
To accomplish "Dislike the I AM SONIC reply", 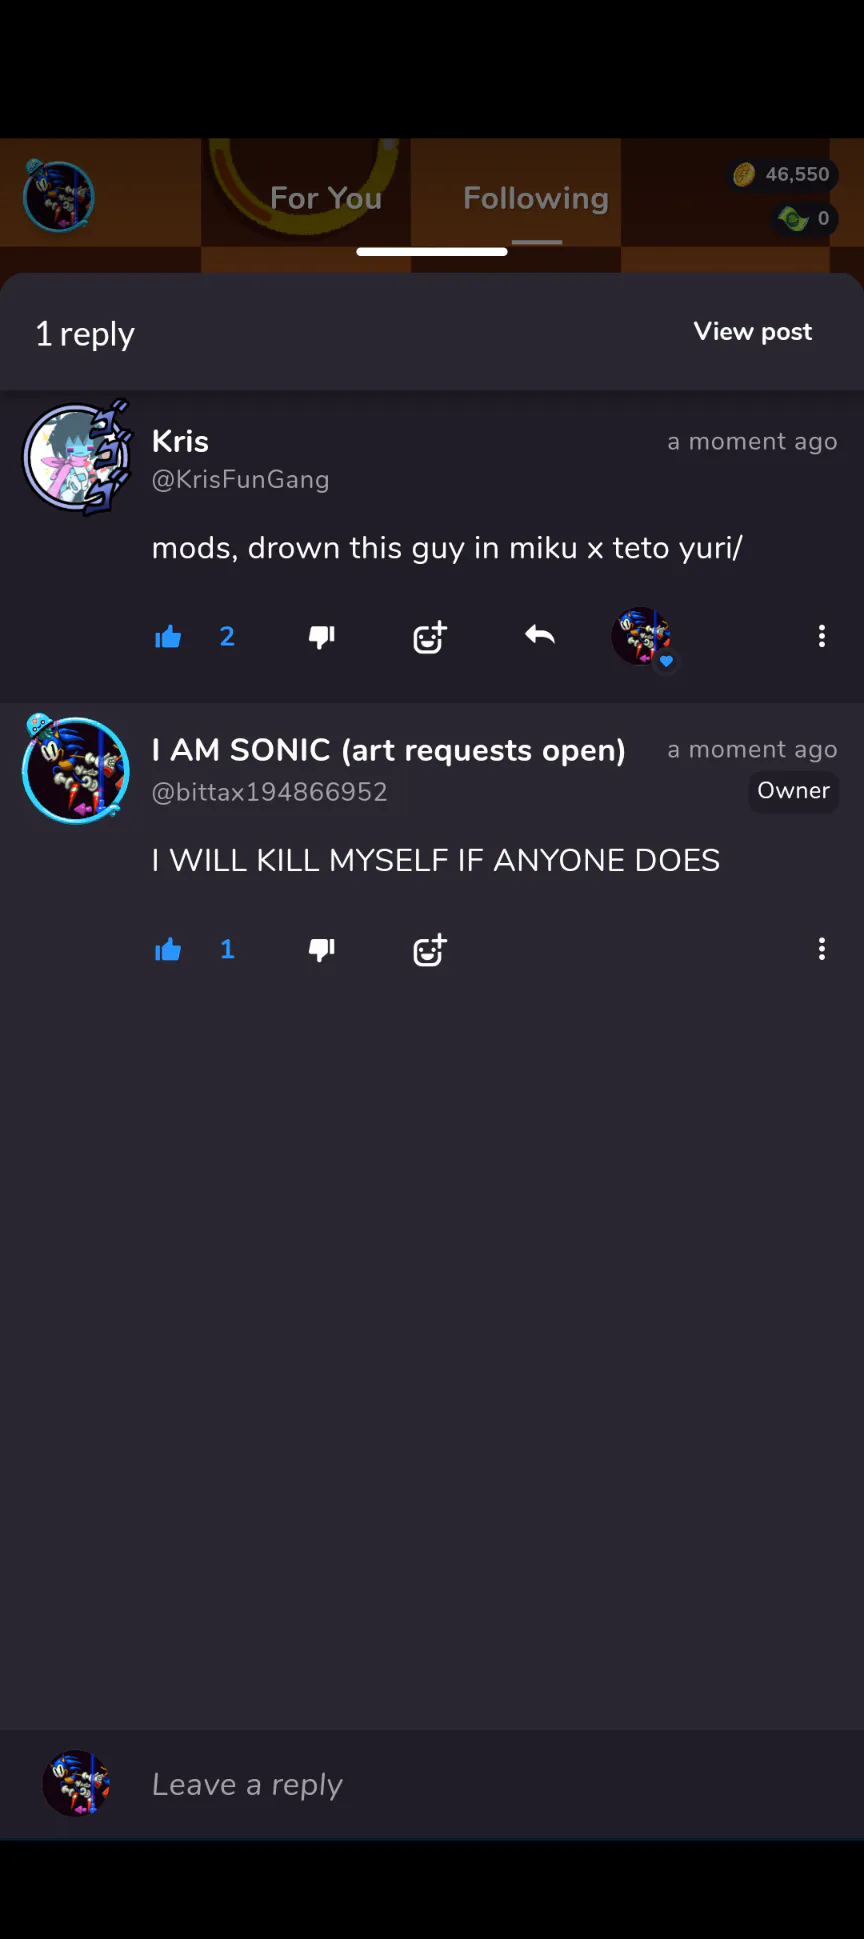I will point(322,949).
